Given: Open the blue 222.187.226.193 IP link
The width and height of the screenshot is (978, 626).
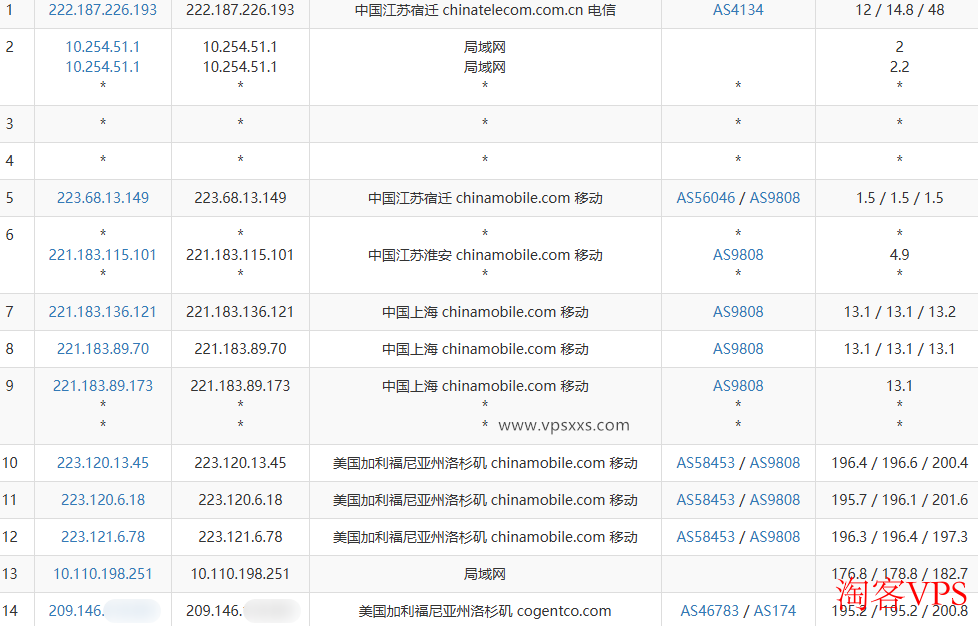Looking at the screenshot, I should (x=103, y=10).
